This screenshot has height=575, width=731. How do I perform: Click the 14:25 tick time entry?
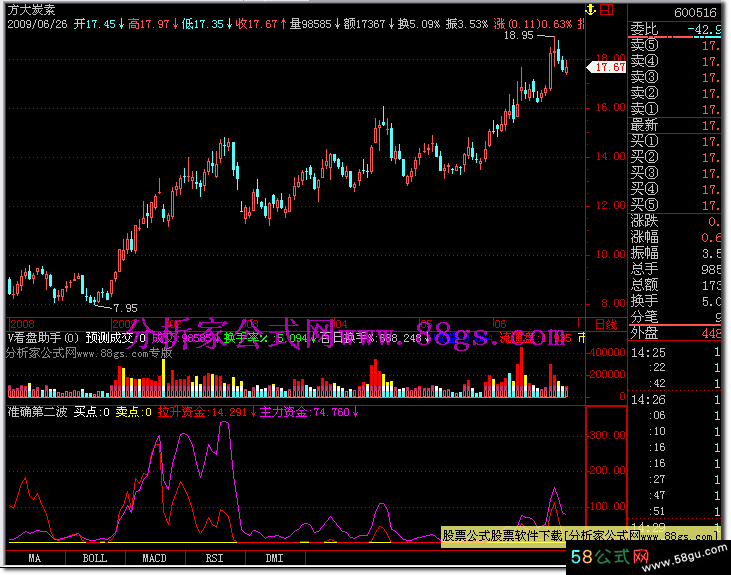pos(648,353)
